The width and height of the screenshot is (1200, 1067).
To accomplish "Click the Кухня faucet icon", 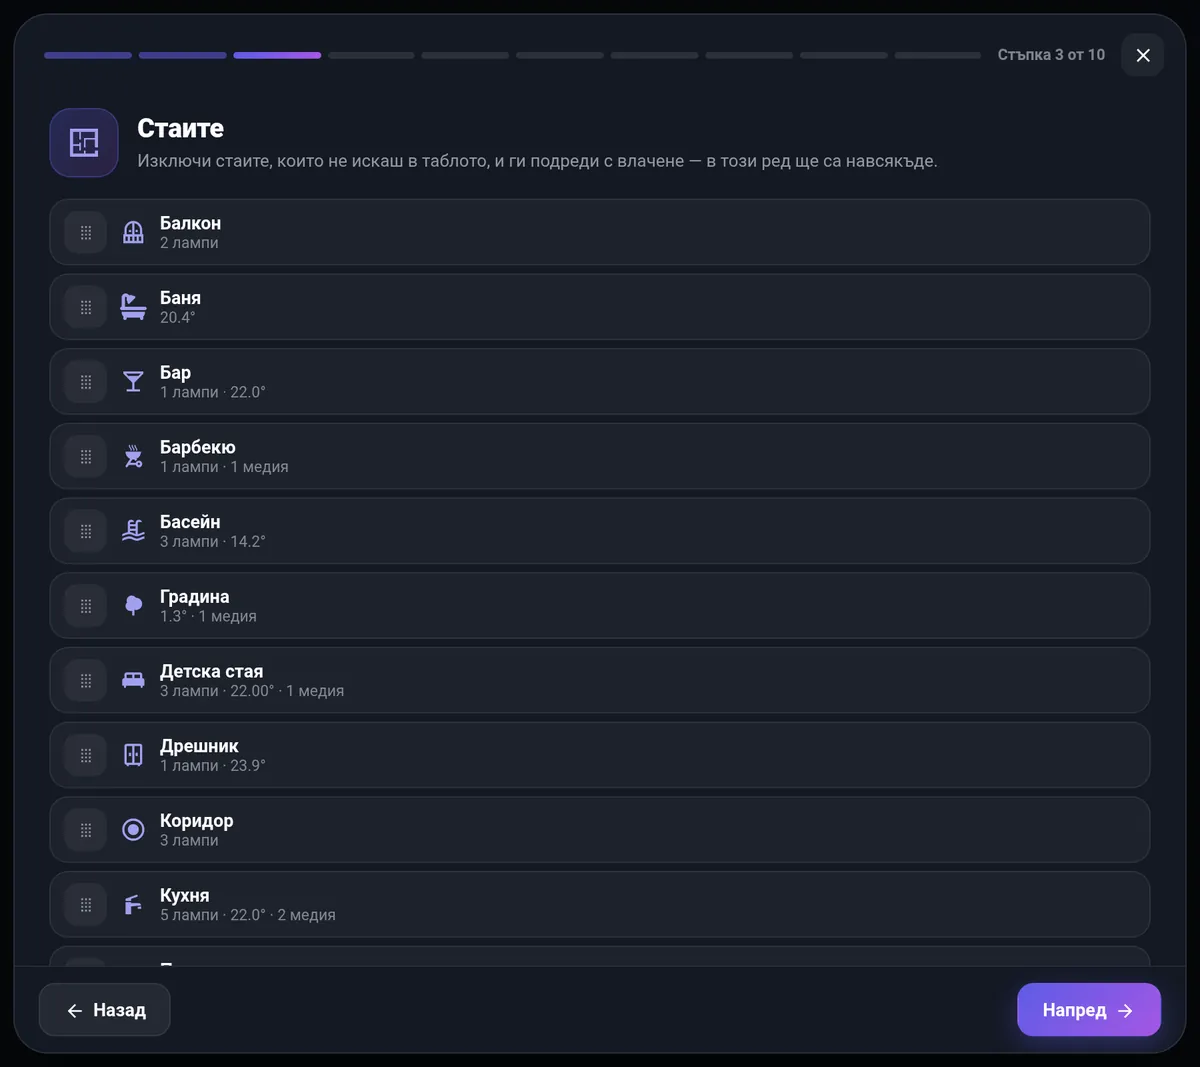I will click(x=133, y=905).
